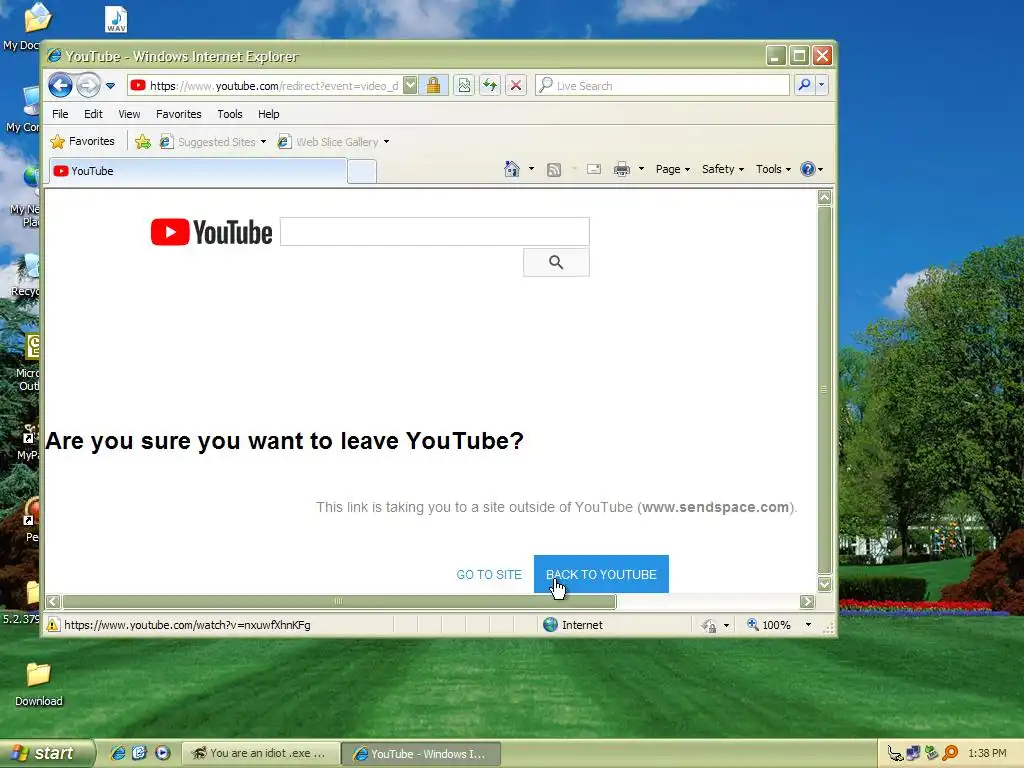Open Suggested Sites link
Viewport: 1024px width, 768px height.
[213, 142]
